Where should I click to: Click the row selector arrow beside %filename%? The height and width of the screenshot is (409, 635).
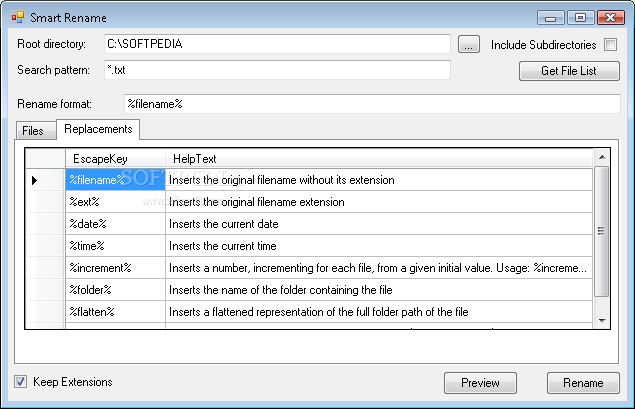(34, 180)
